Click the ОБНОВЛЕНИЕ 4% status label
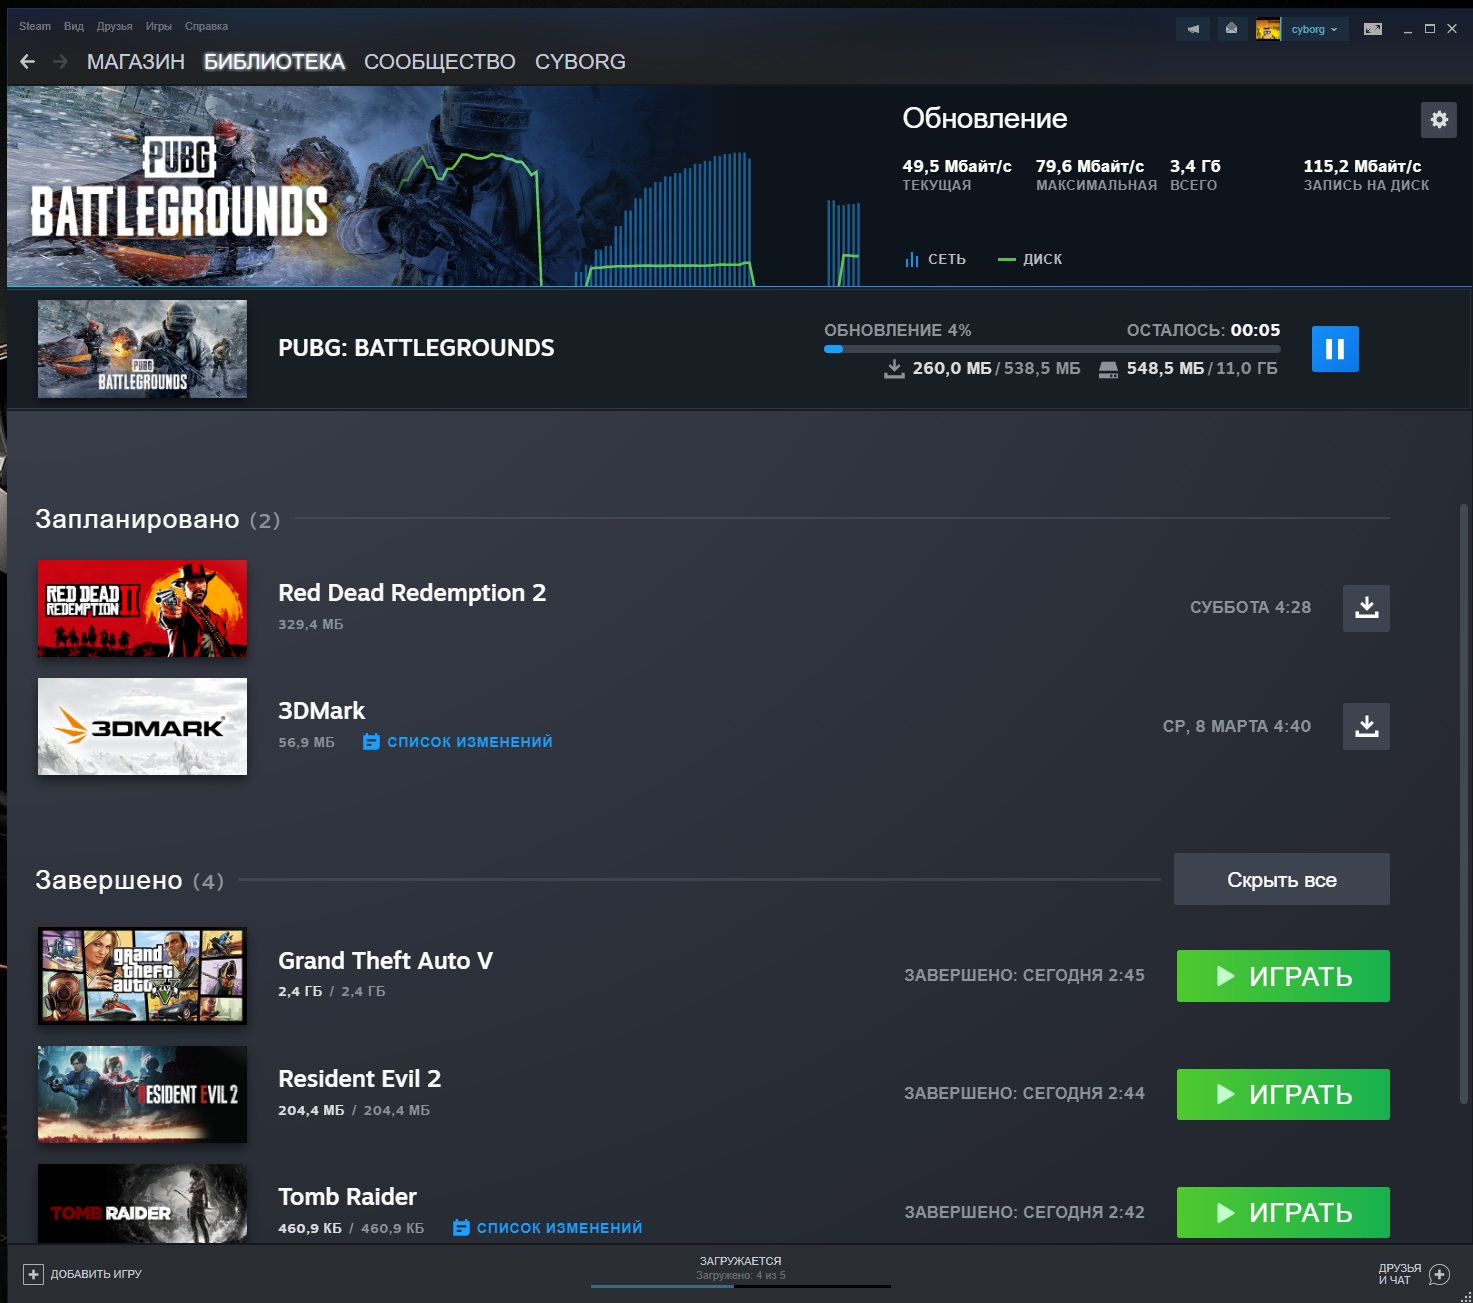Viewport: 1473px width, 1303px height. tap(898, 330)
